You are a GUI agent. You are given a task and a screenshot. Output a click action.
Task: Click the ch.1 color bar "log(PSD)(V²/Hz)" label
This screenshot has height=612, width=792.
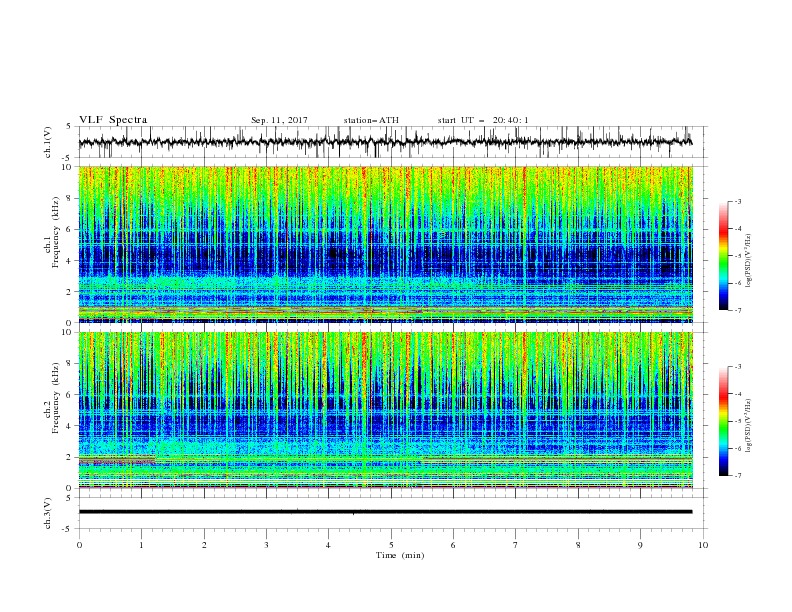click(749, 261)
